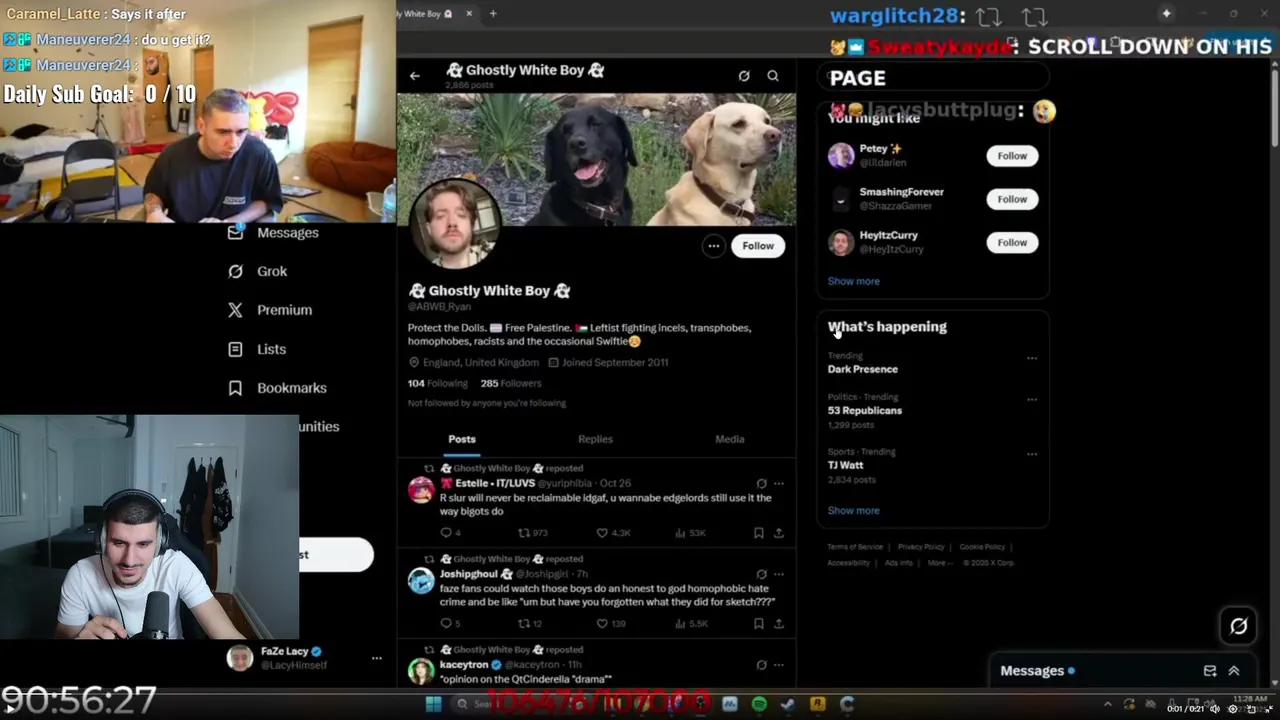Bookmark the Estelle post
The height and width of the screenshot is (720, 1280).
[758, 533]
